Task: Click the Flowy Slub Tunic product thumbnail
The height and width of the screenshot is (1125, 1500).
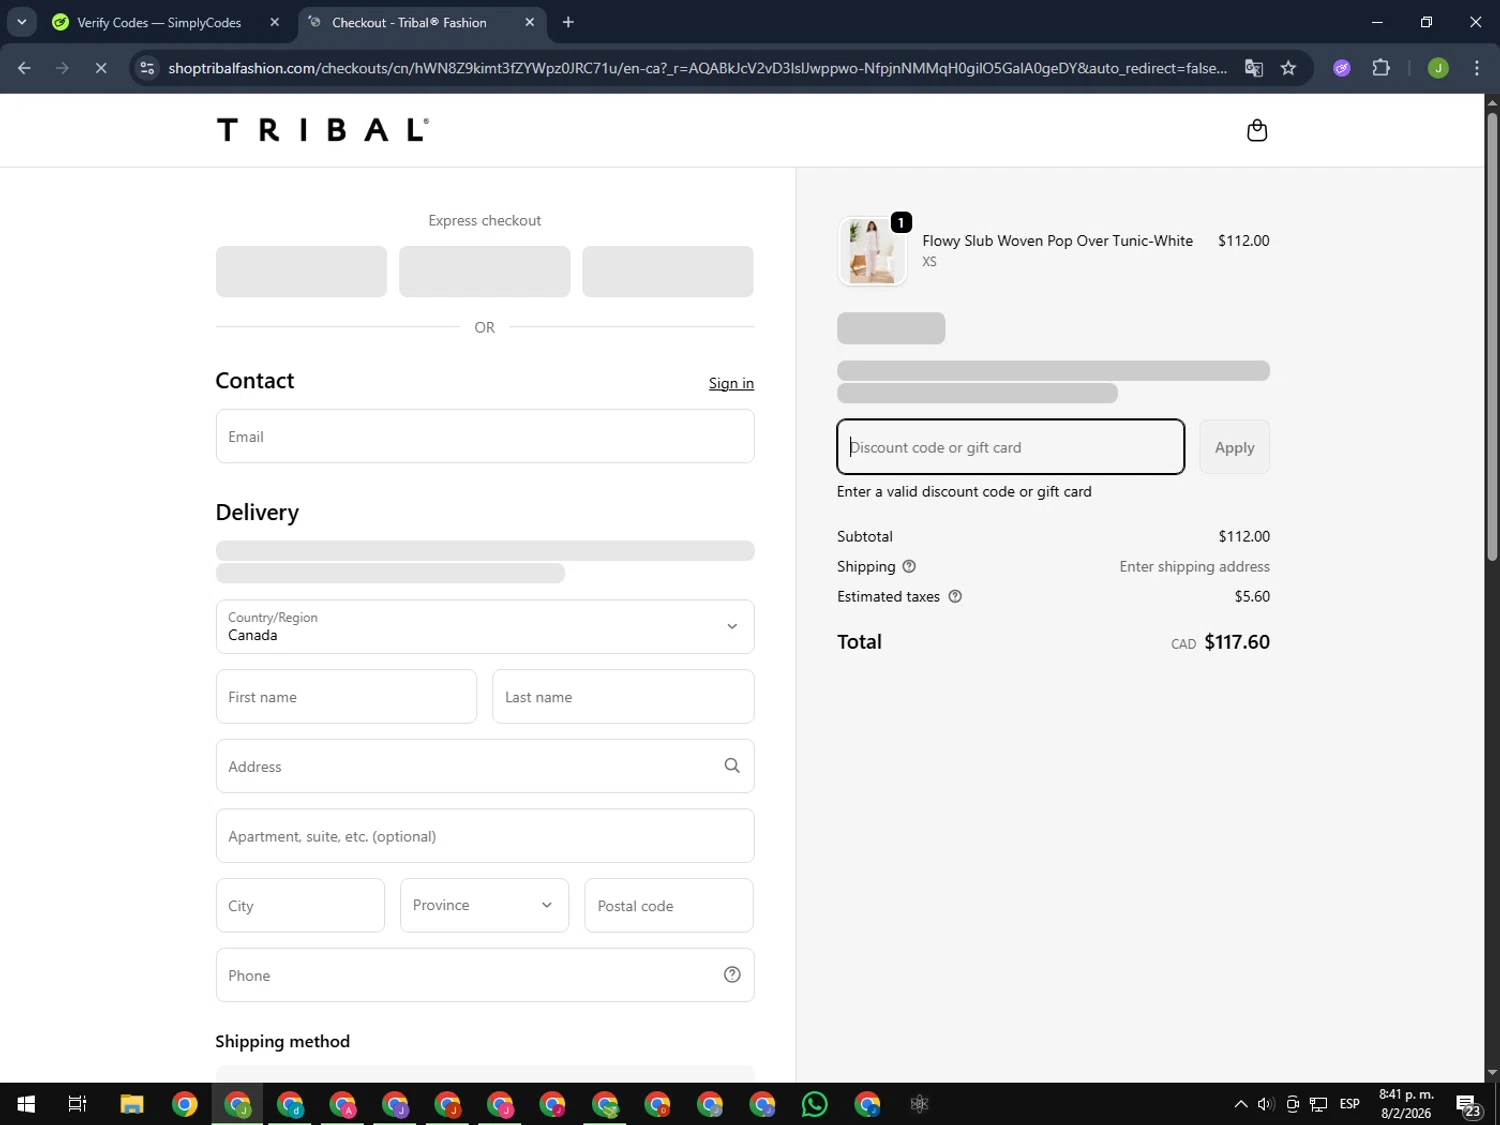Action: point(872,251)
